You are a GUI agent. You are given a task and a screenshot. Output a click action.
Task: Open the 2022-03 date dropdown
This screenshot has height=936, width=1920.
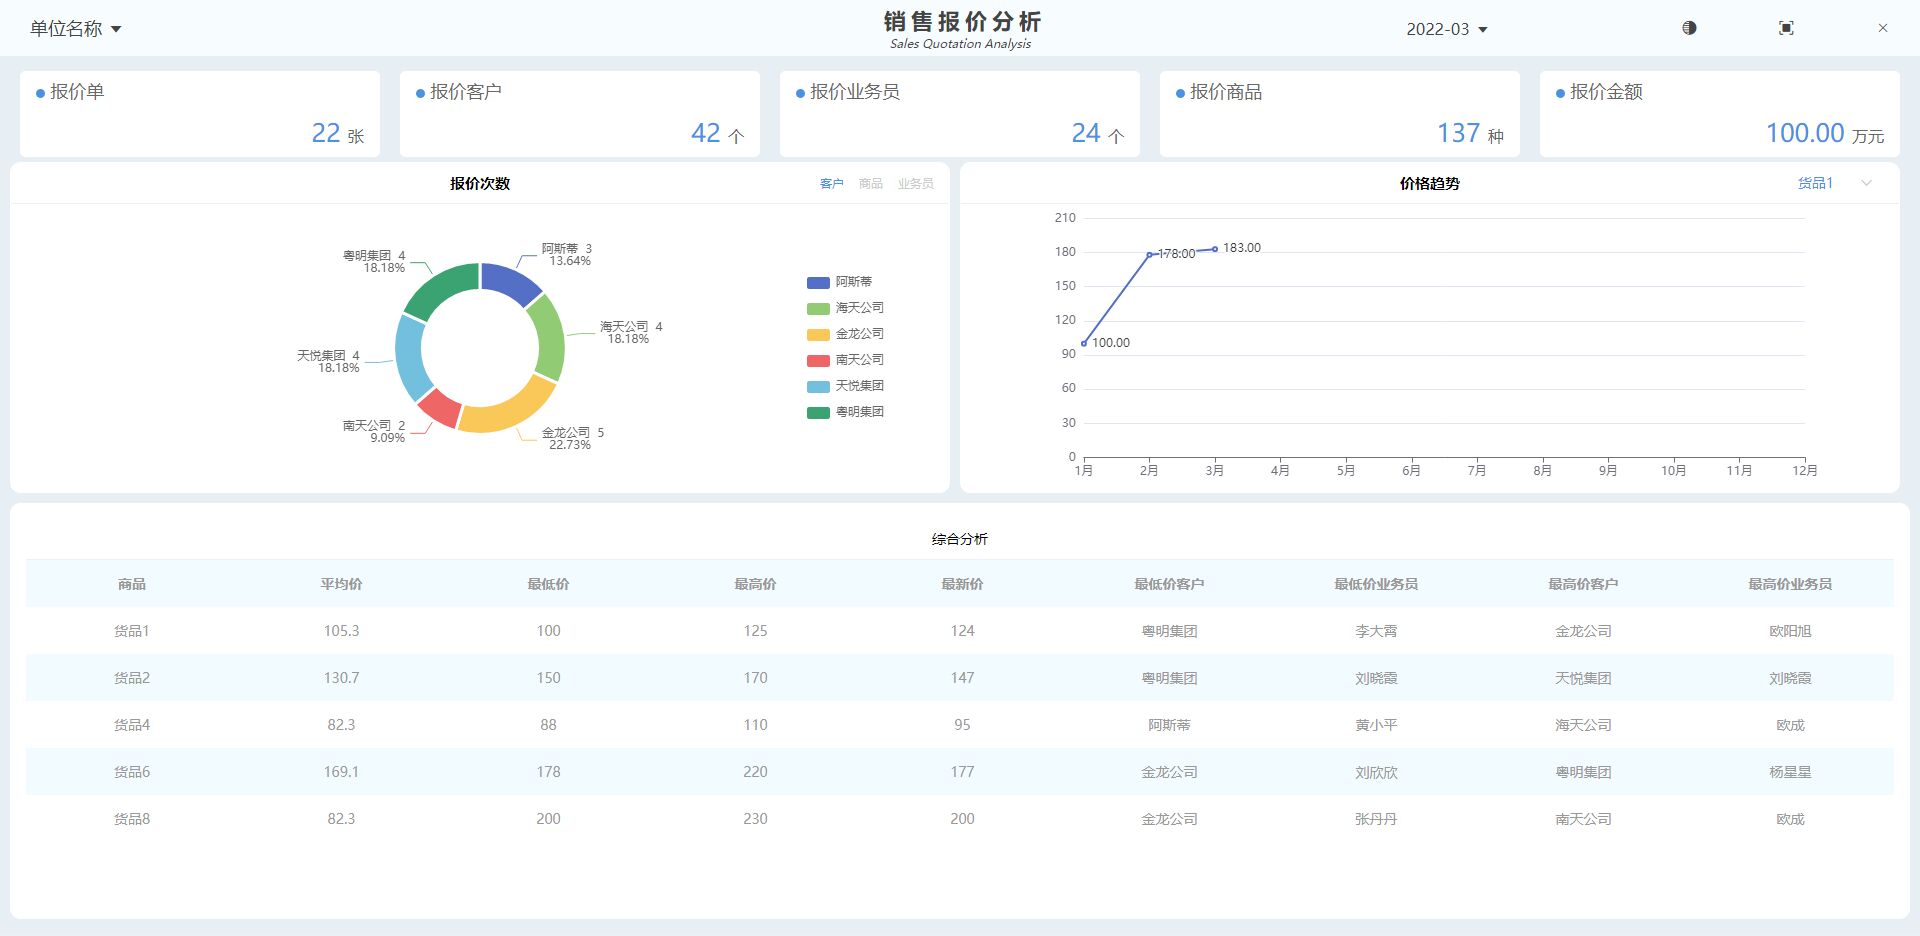click(x=1446, y=29)
